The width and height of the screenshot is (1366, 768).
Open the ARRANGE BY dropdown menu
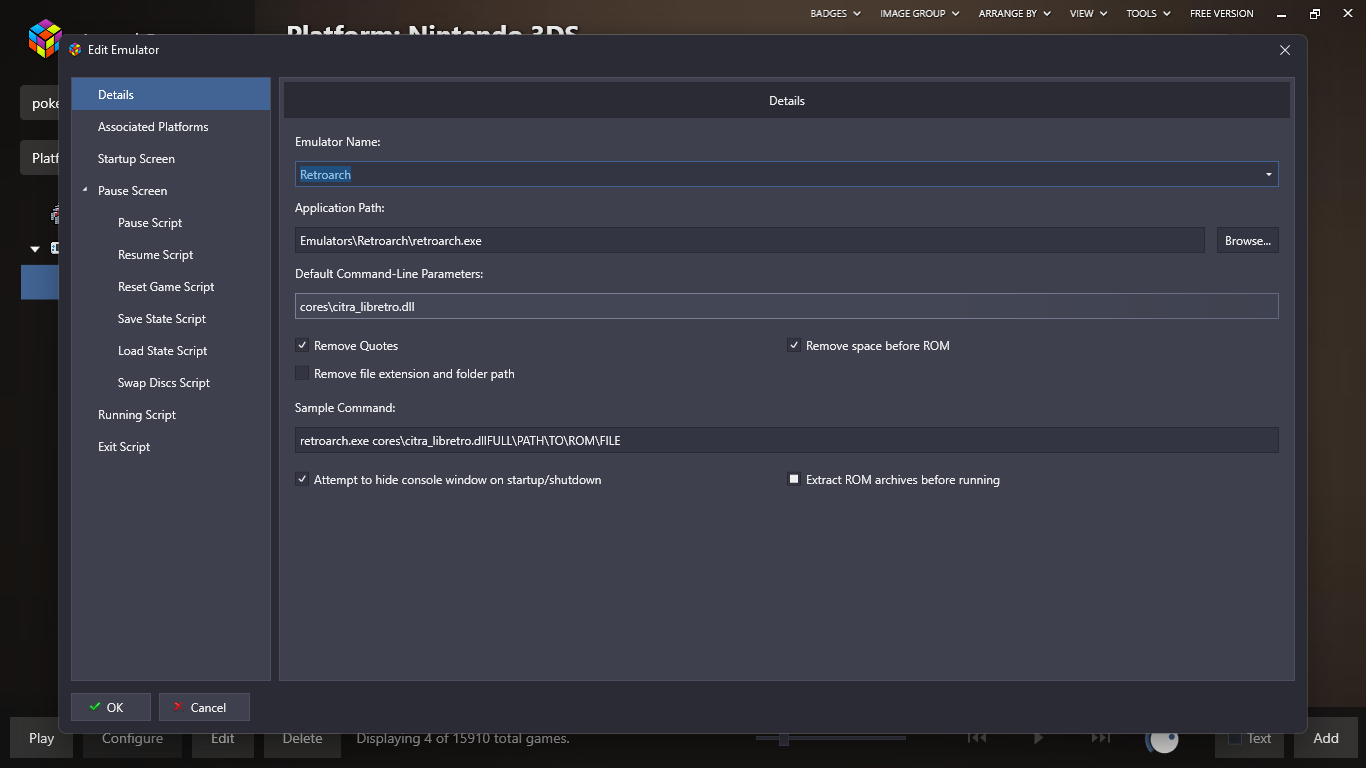tap(1014, 13)
